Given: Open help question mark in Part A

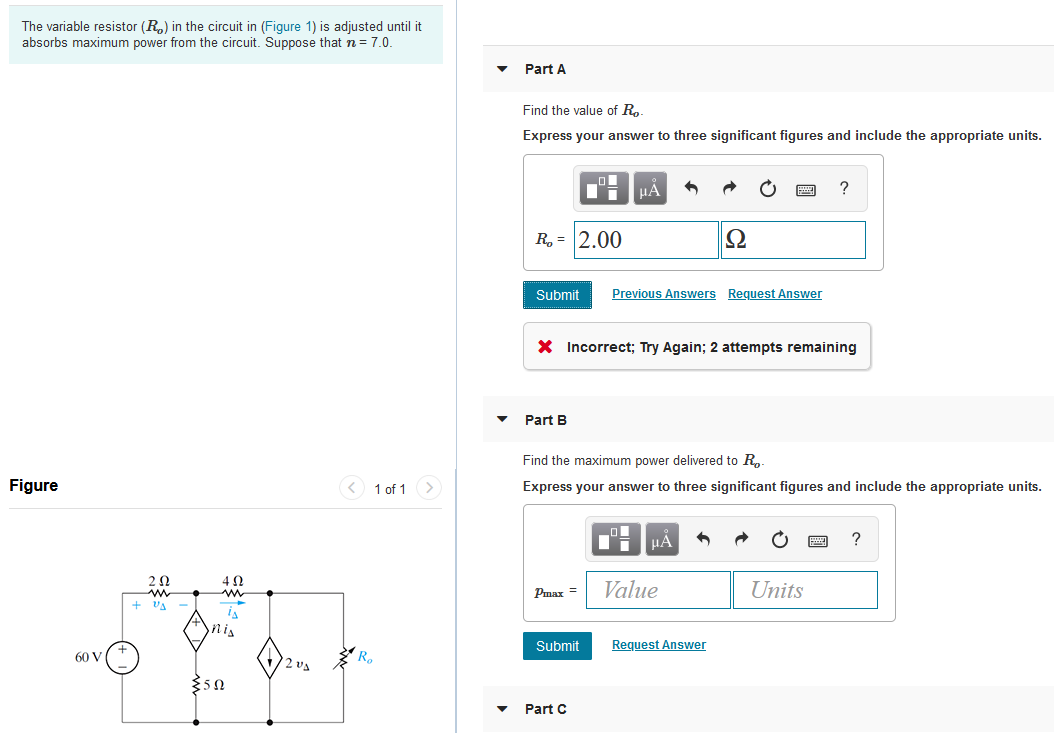Looking at the screenshot, I should coord(845,187).
